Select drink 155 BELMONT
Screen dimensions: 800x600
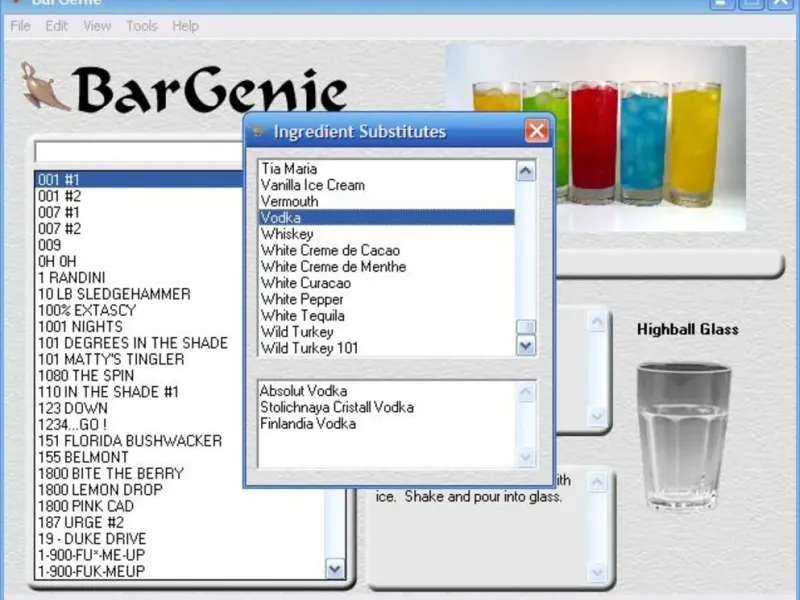(x=139, y=457)
